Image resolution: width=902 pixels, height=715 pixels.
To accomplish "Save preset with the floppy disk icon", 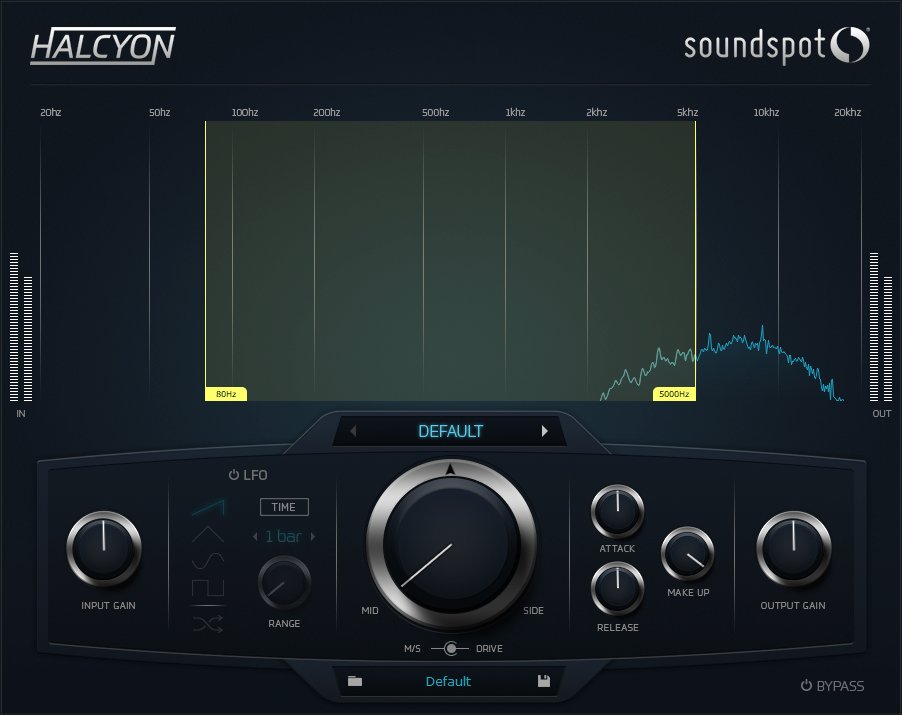I will pyautogui.click(x=544, y=682).
